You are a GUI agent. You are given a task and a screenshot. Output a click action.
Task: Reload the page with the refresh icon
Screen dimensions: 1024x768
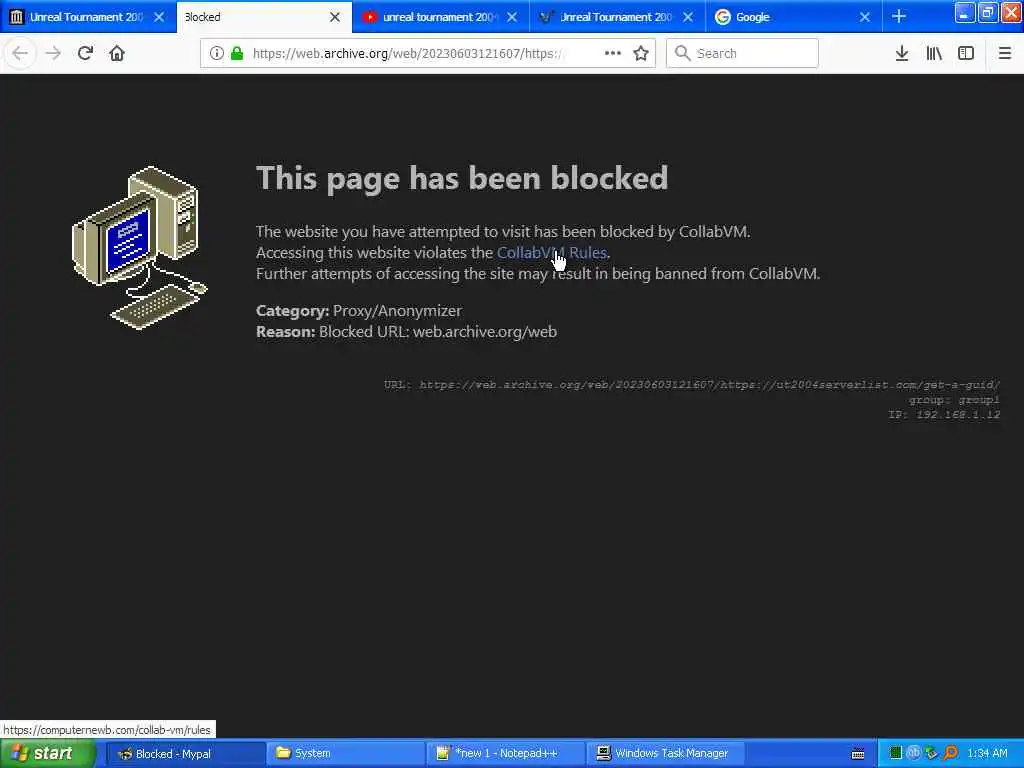click(x=85, y=53)
